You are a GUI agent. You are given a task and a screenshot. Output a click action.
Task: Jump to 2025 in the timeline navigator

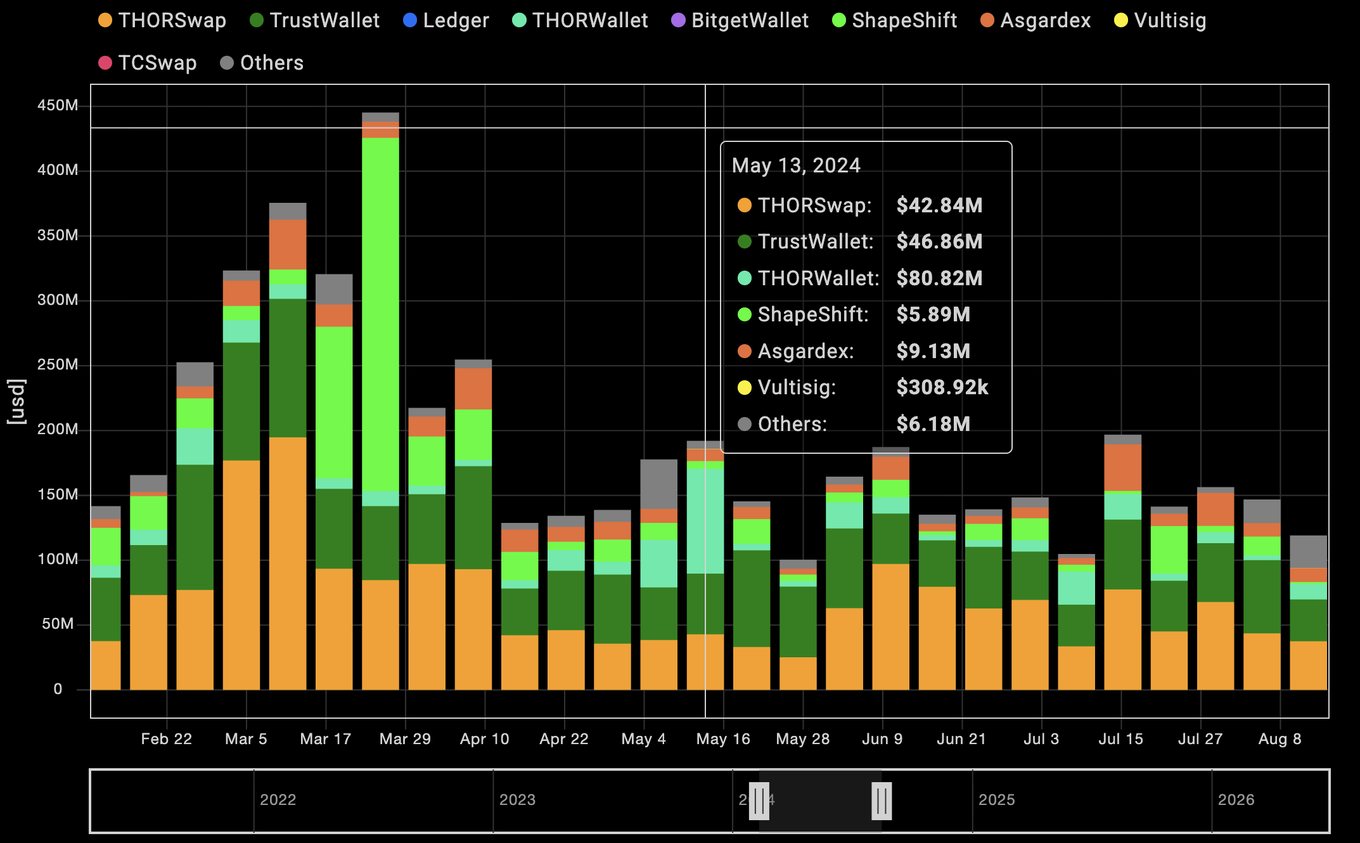997,800
